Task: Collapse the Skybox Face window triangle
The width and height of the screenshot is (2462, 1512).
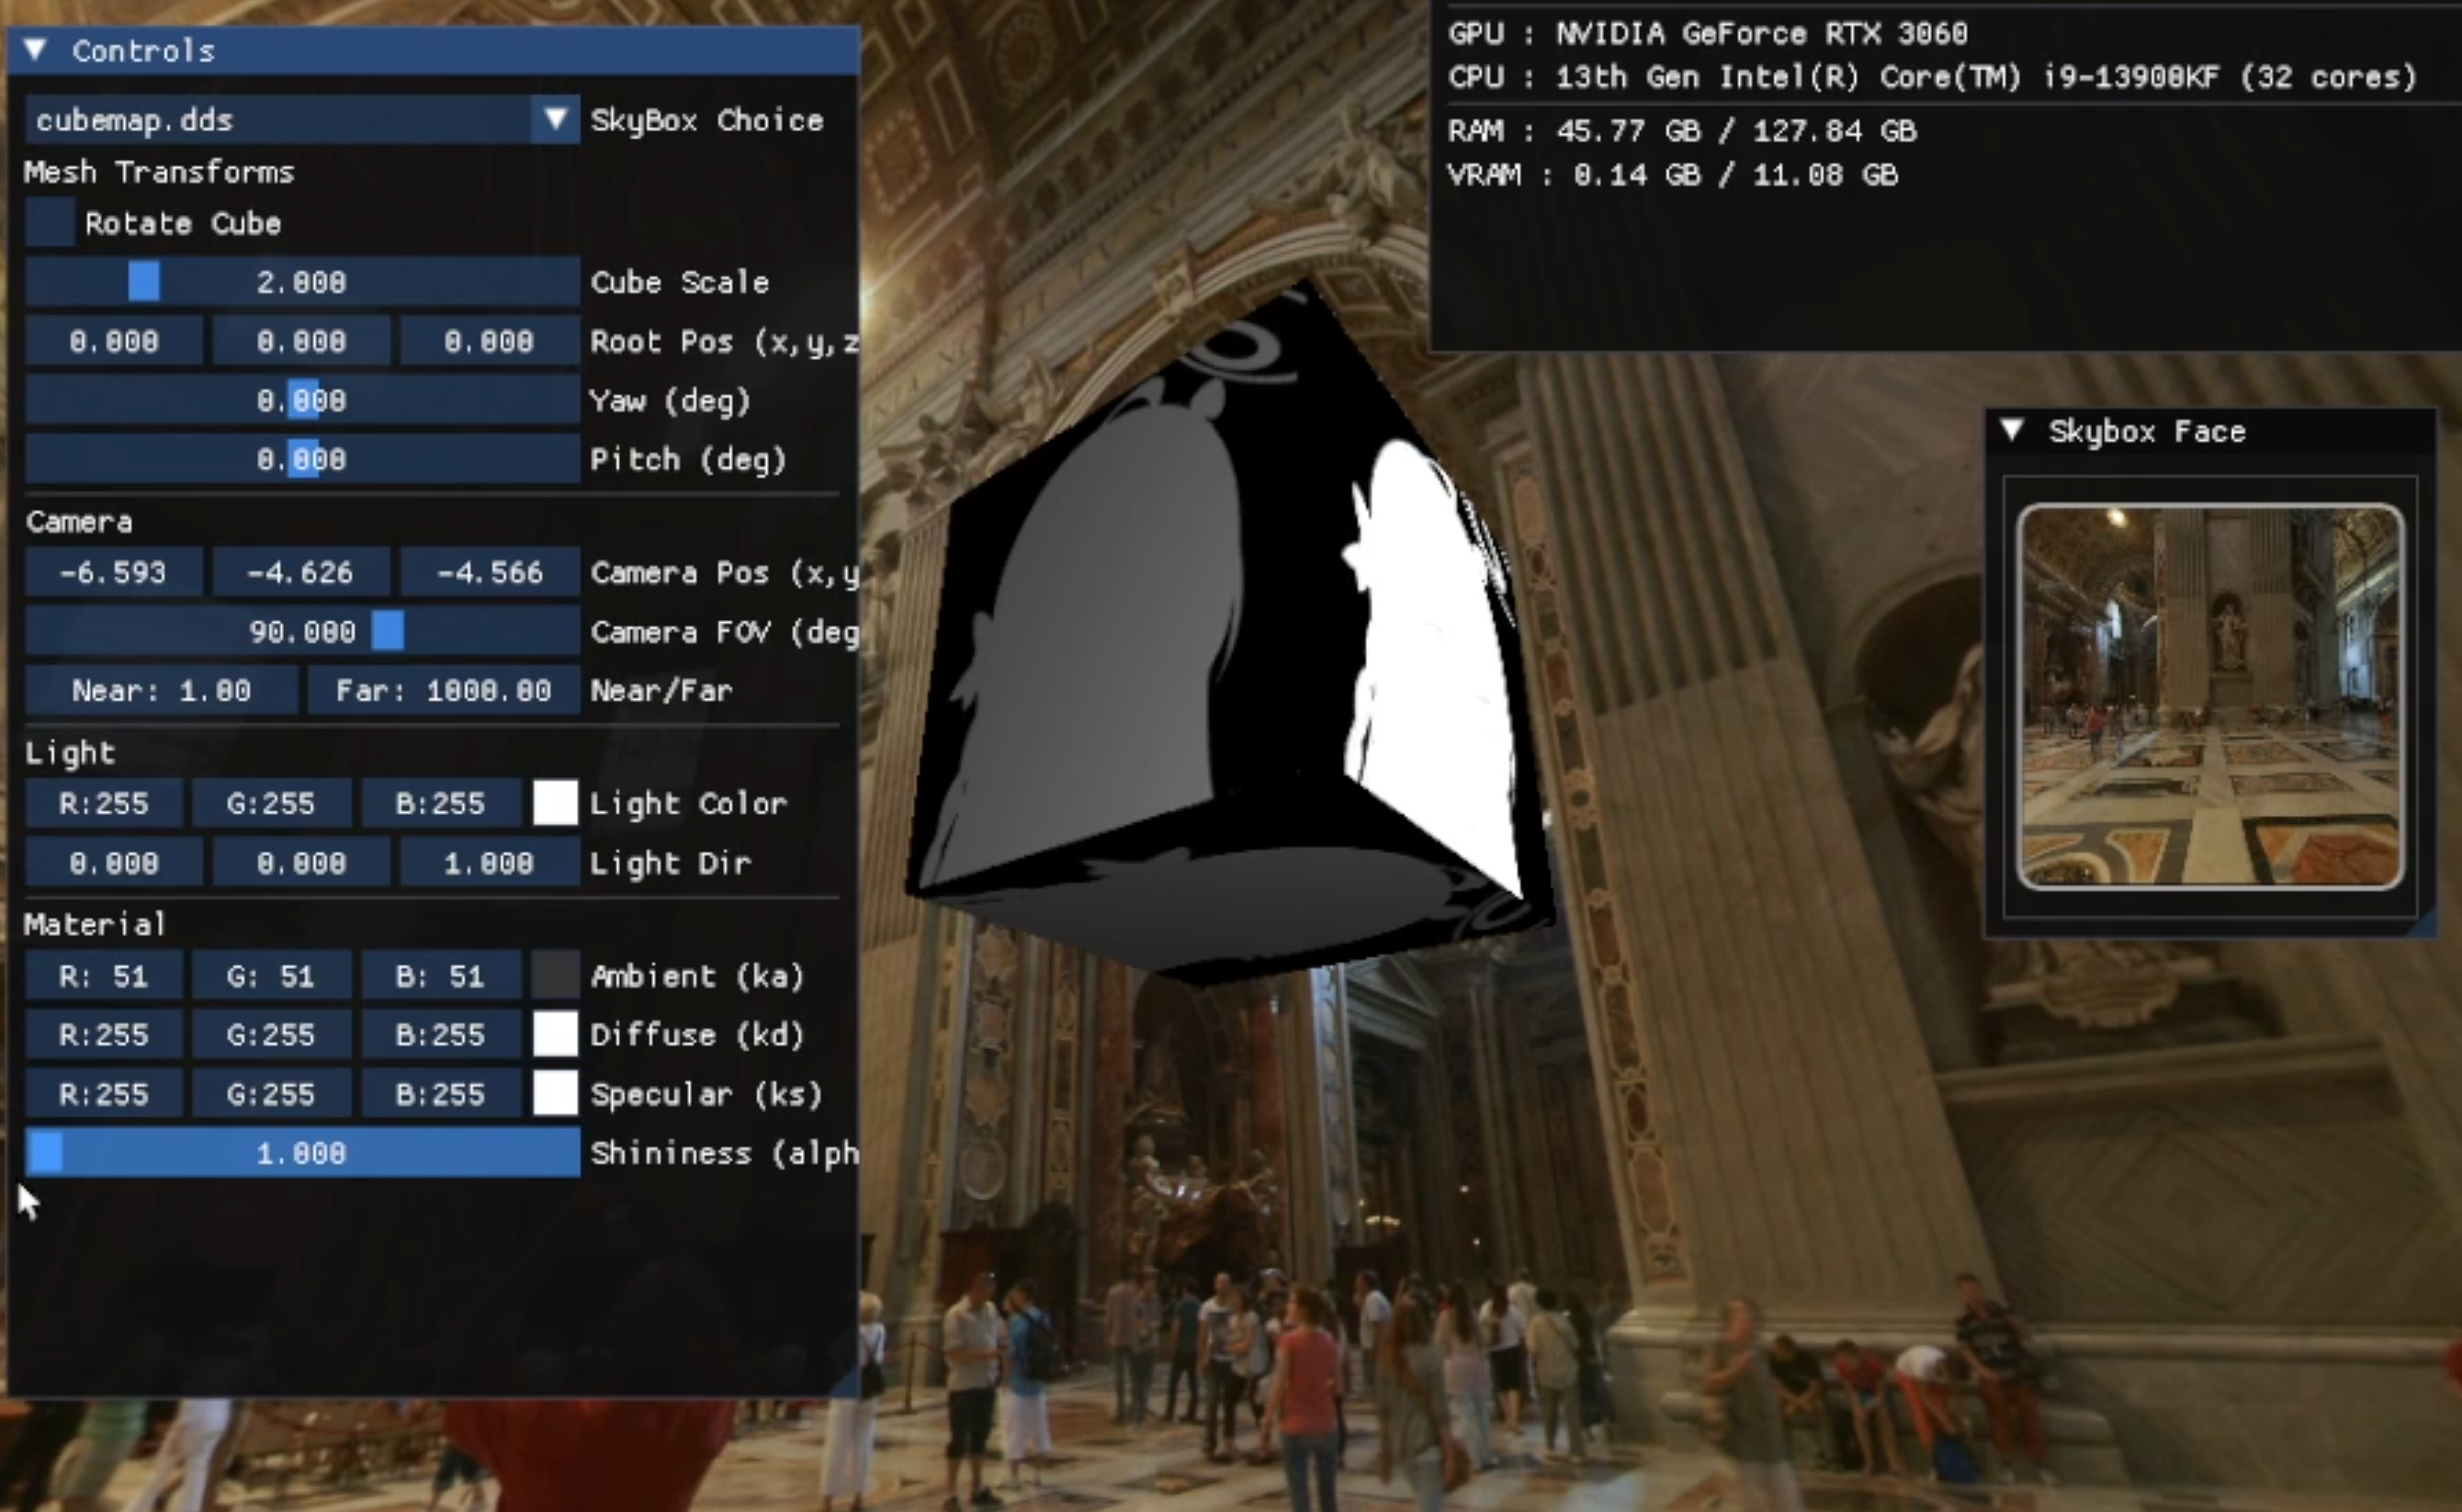Action: click(x=2012, y=430)
